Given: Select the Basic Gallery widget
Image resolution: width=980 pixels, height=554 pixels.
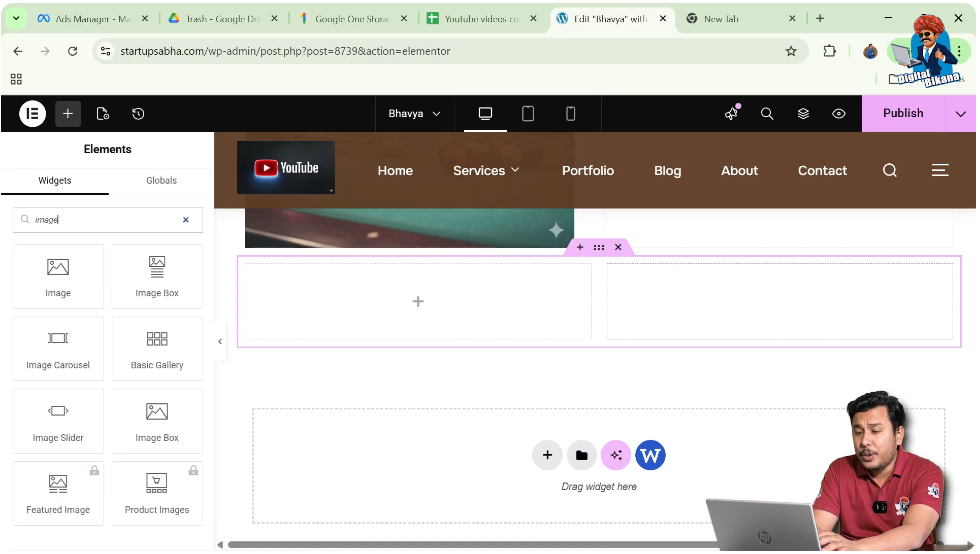Looking at the screenshot, I should tap(157, 349).
